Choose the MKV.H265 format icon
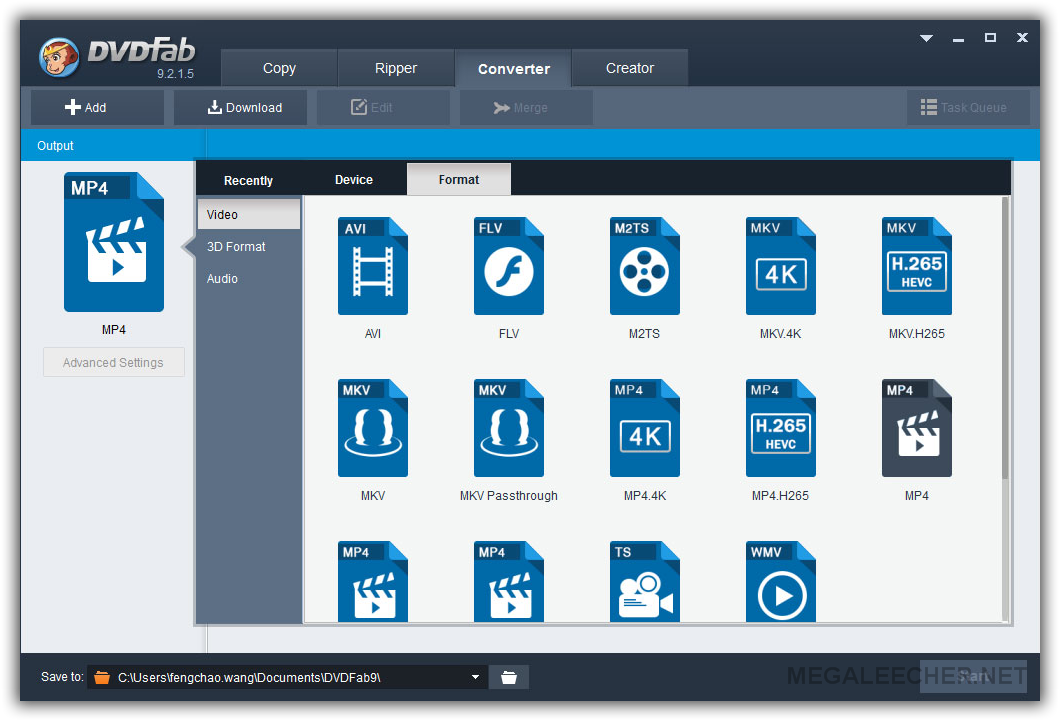The height and width of the screenshot is (721, 1060). (917, 266)
